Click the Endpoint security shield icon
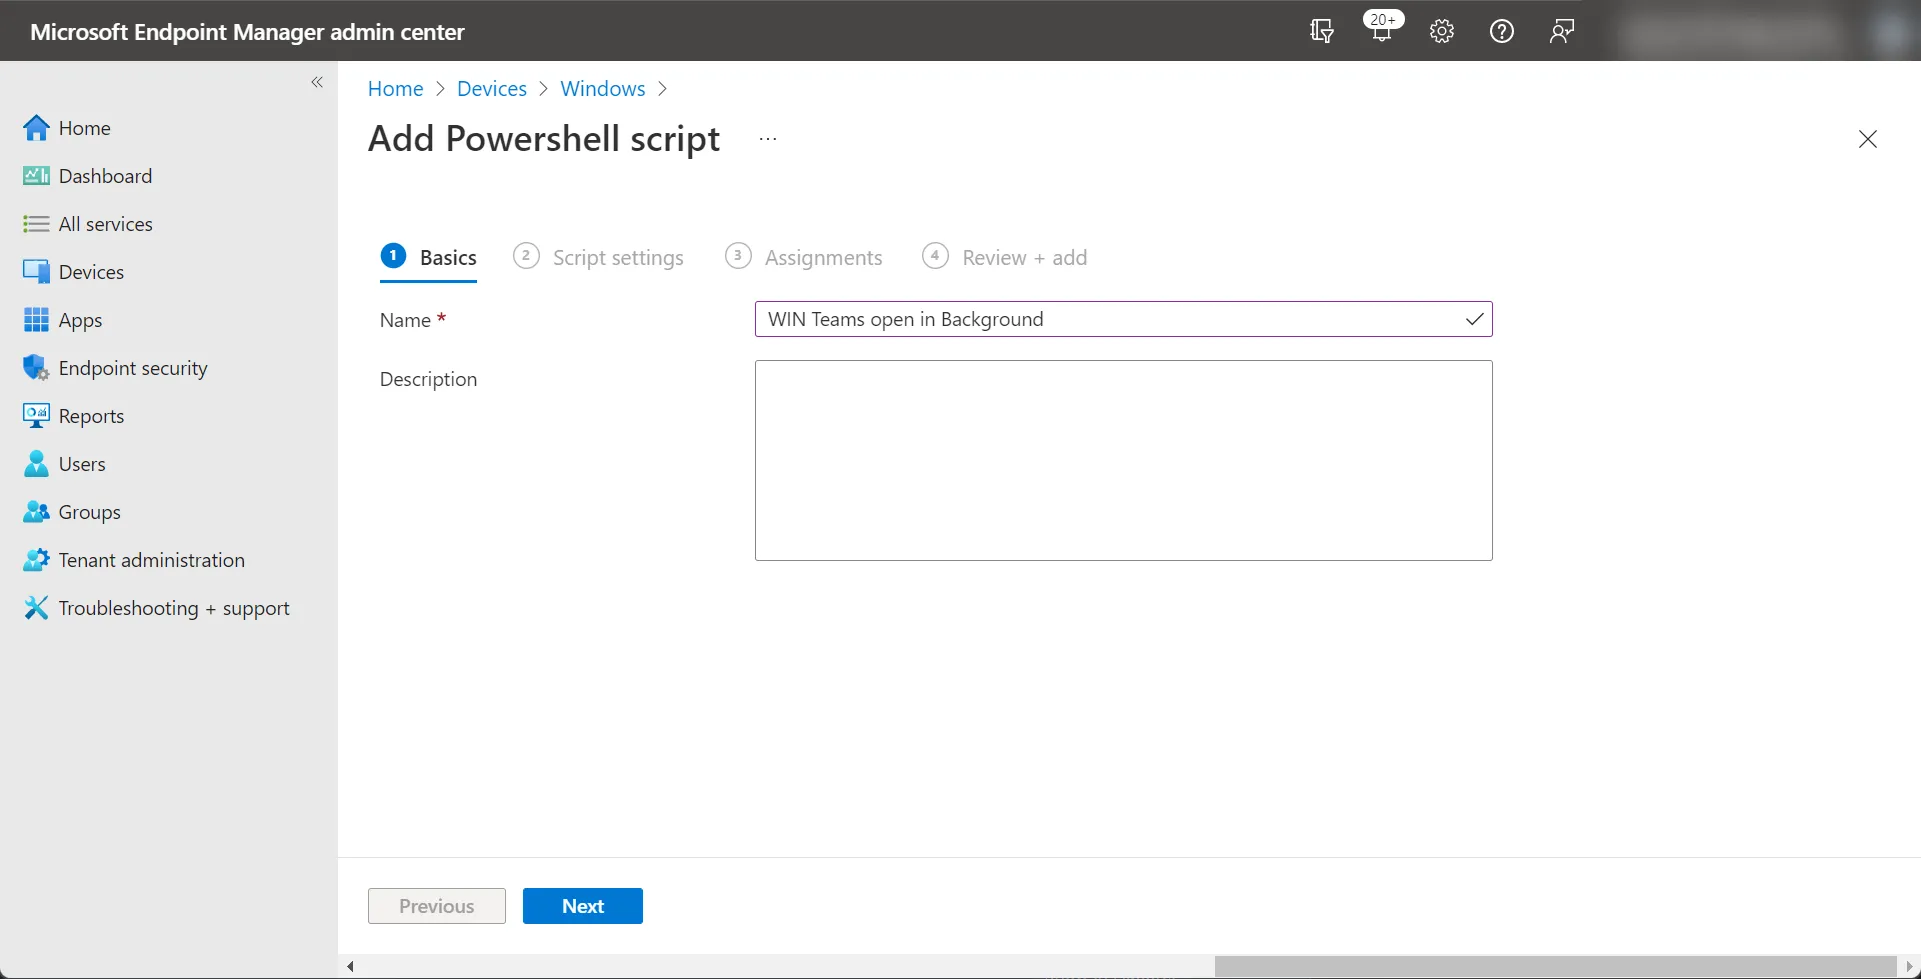This screenshot has width=1921, height=979. (x=36, y=368)
